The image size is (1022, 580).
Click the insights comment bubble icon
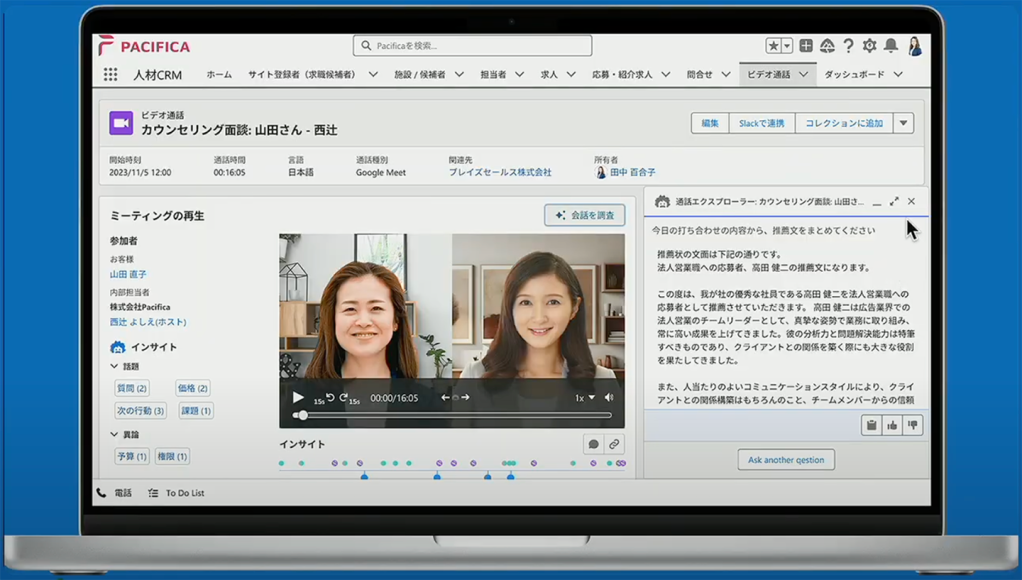pyautogui.click(x=593, y=444)
